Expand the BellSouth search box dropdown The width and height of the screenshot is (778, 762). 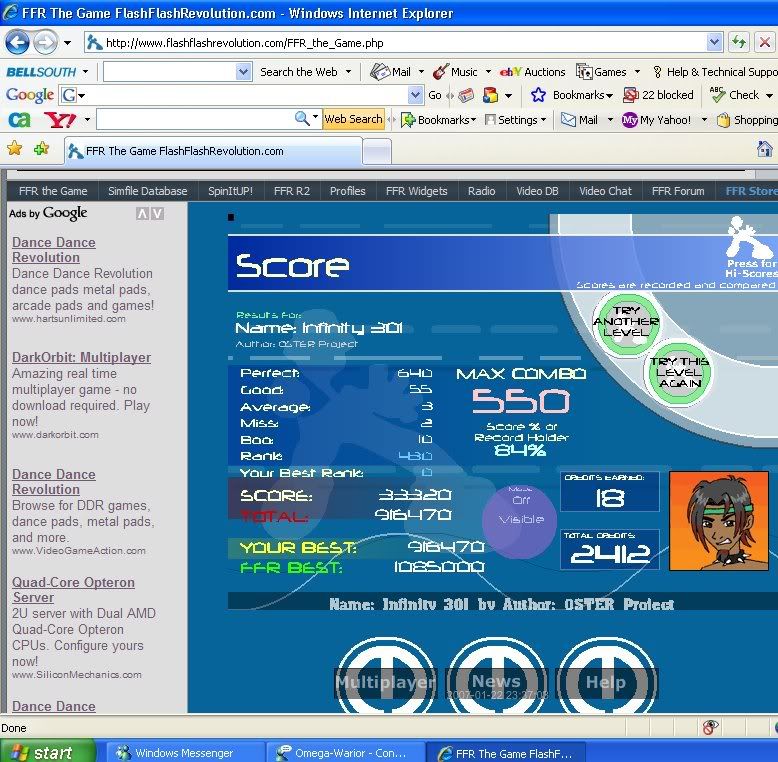(243, 71)
